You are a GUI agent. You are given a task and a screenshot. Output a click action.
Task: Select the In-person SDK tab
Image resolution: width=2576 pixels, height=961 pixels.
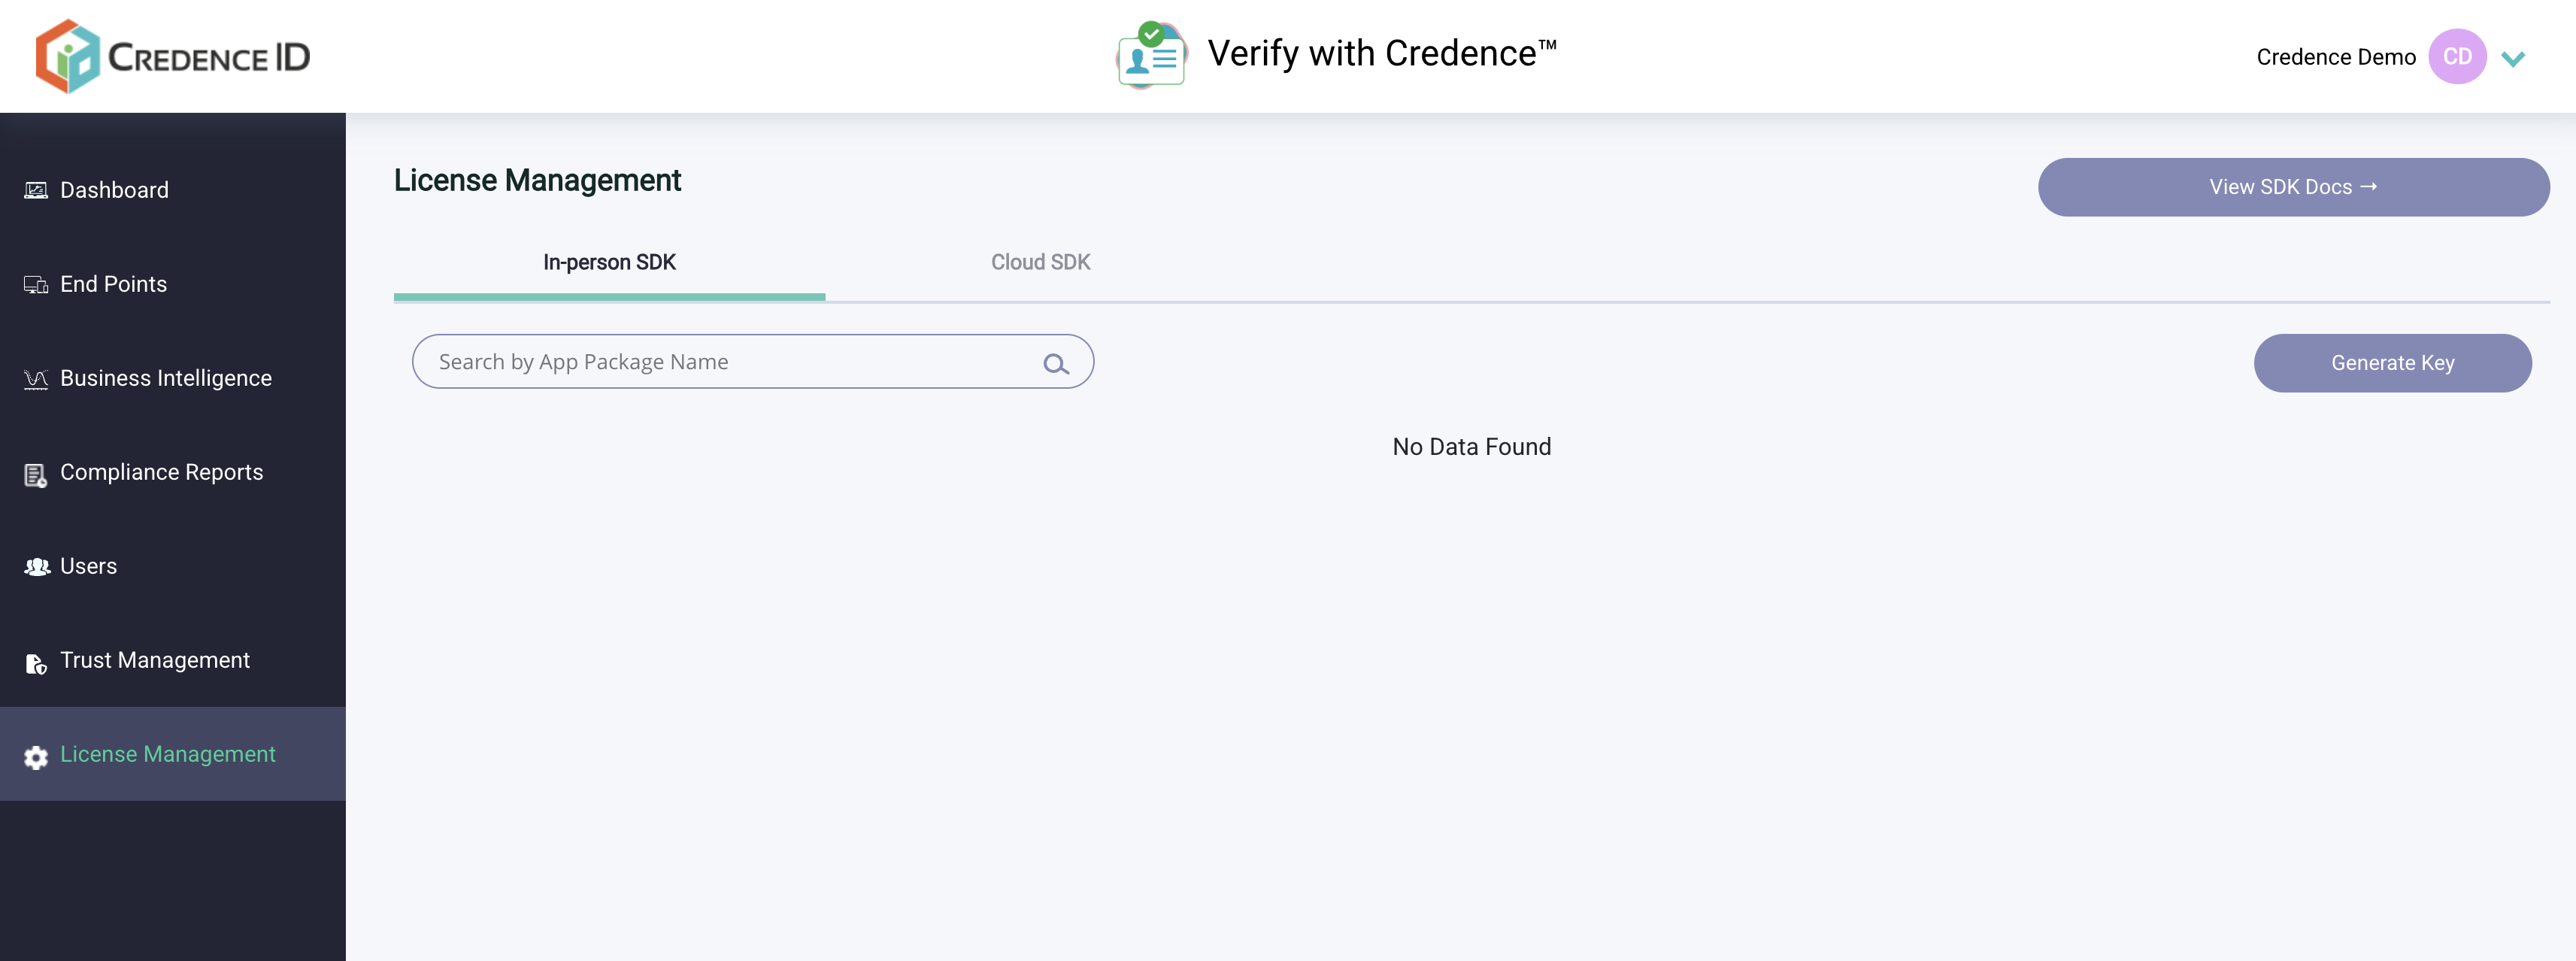[609, 262]
